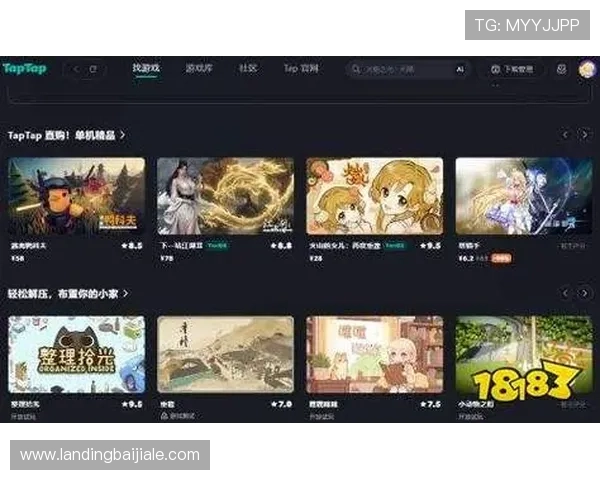Screen dimensions: 600x480
Task: Click the ¥58 game title text
Action: pos(28,246)
